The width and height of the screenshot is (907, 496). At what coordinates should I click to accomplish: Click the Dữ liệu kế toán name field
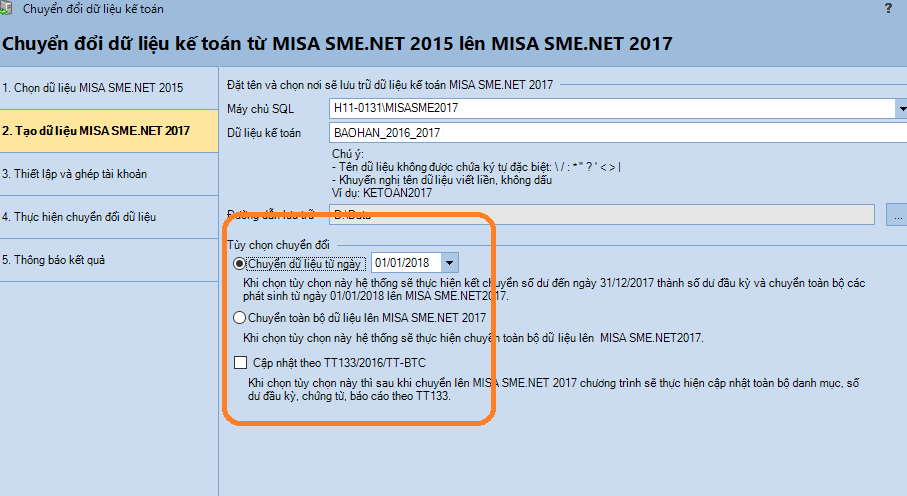pos(618,133)
